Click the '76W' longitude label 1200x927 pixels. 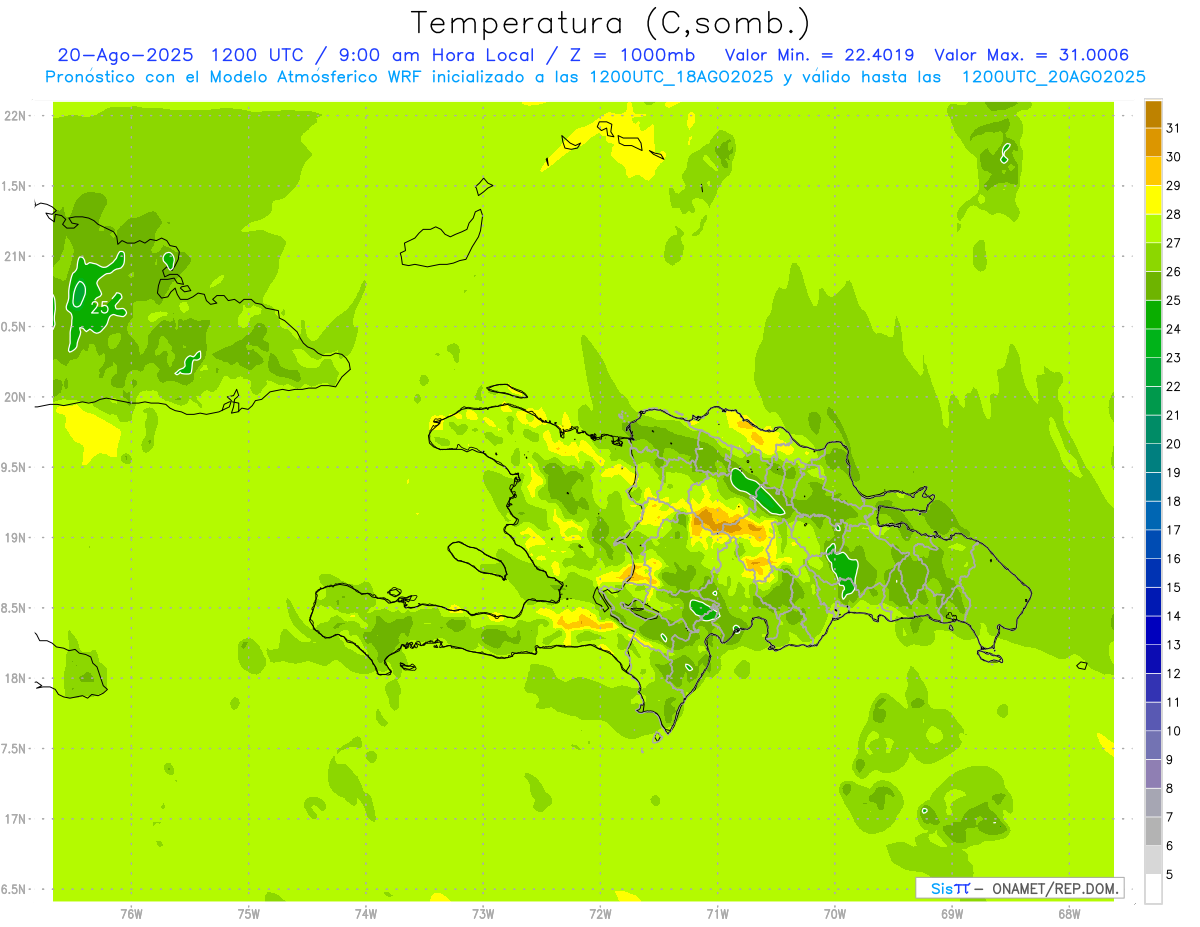coord(131,914)
